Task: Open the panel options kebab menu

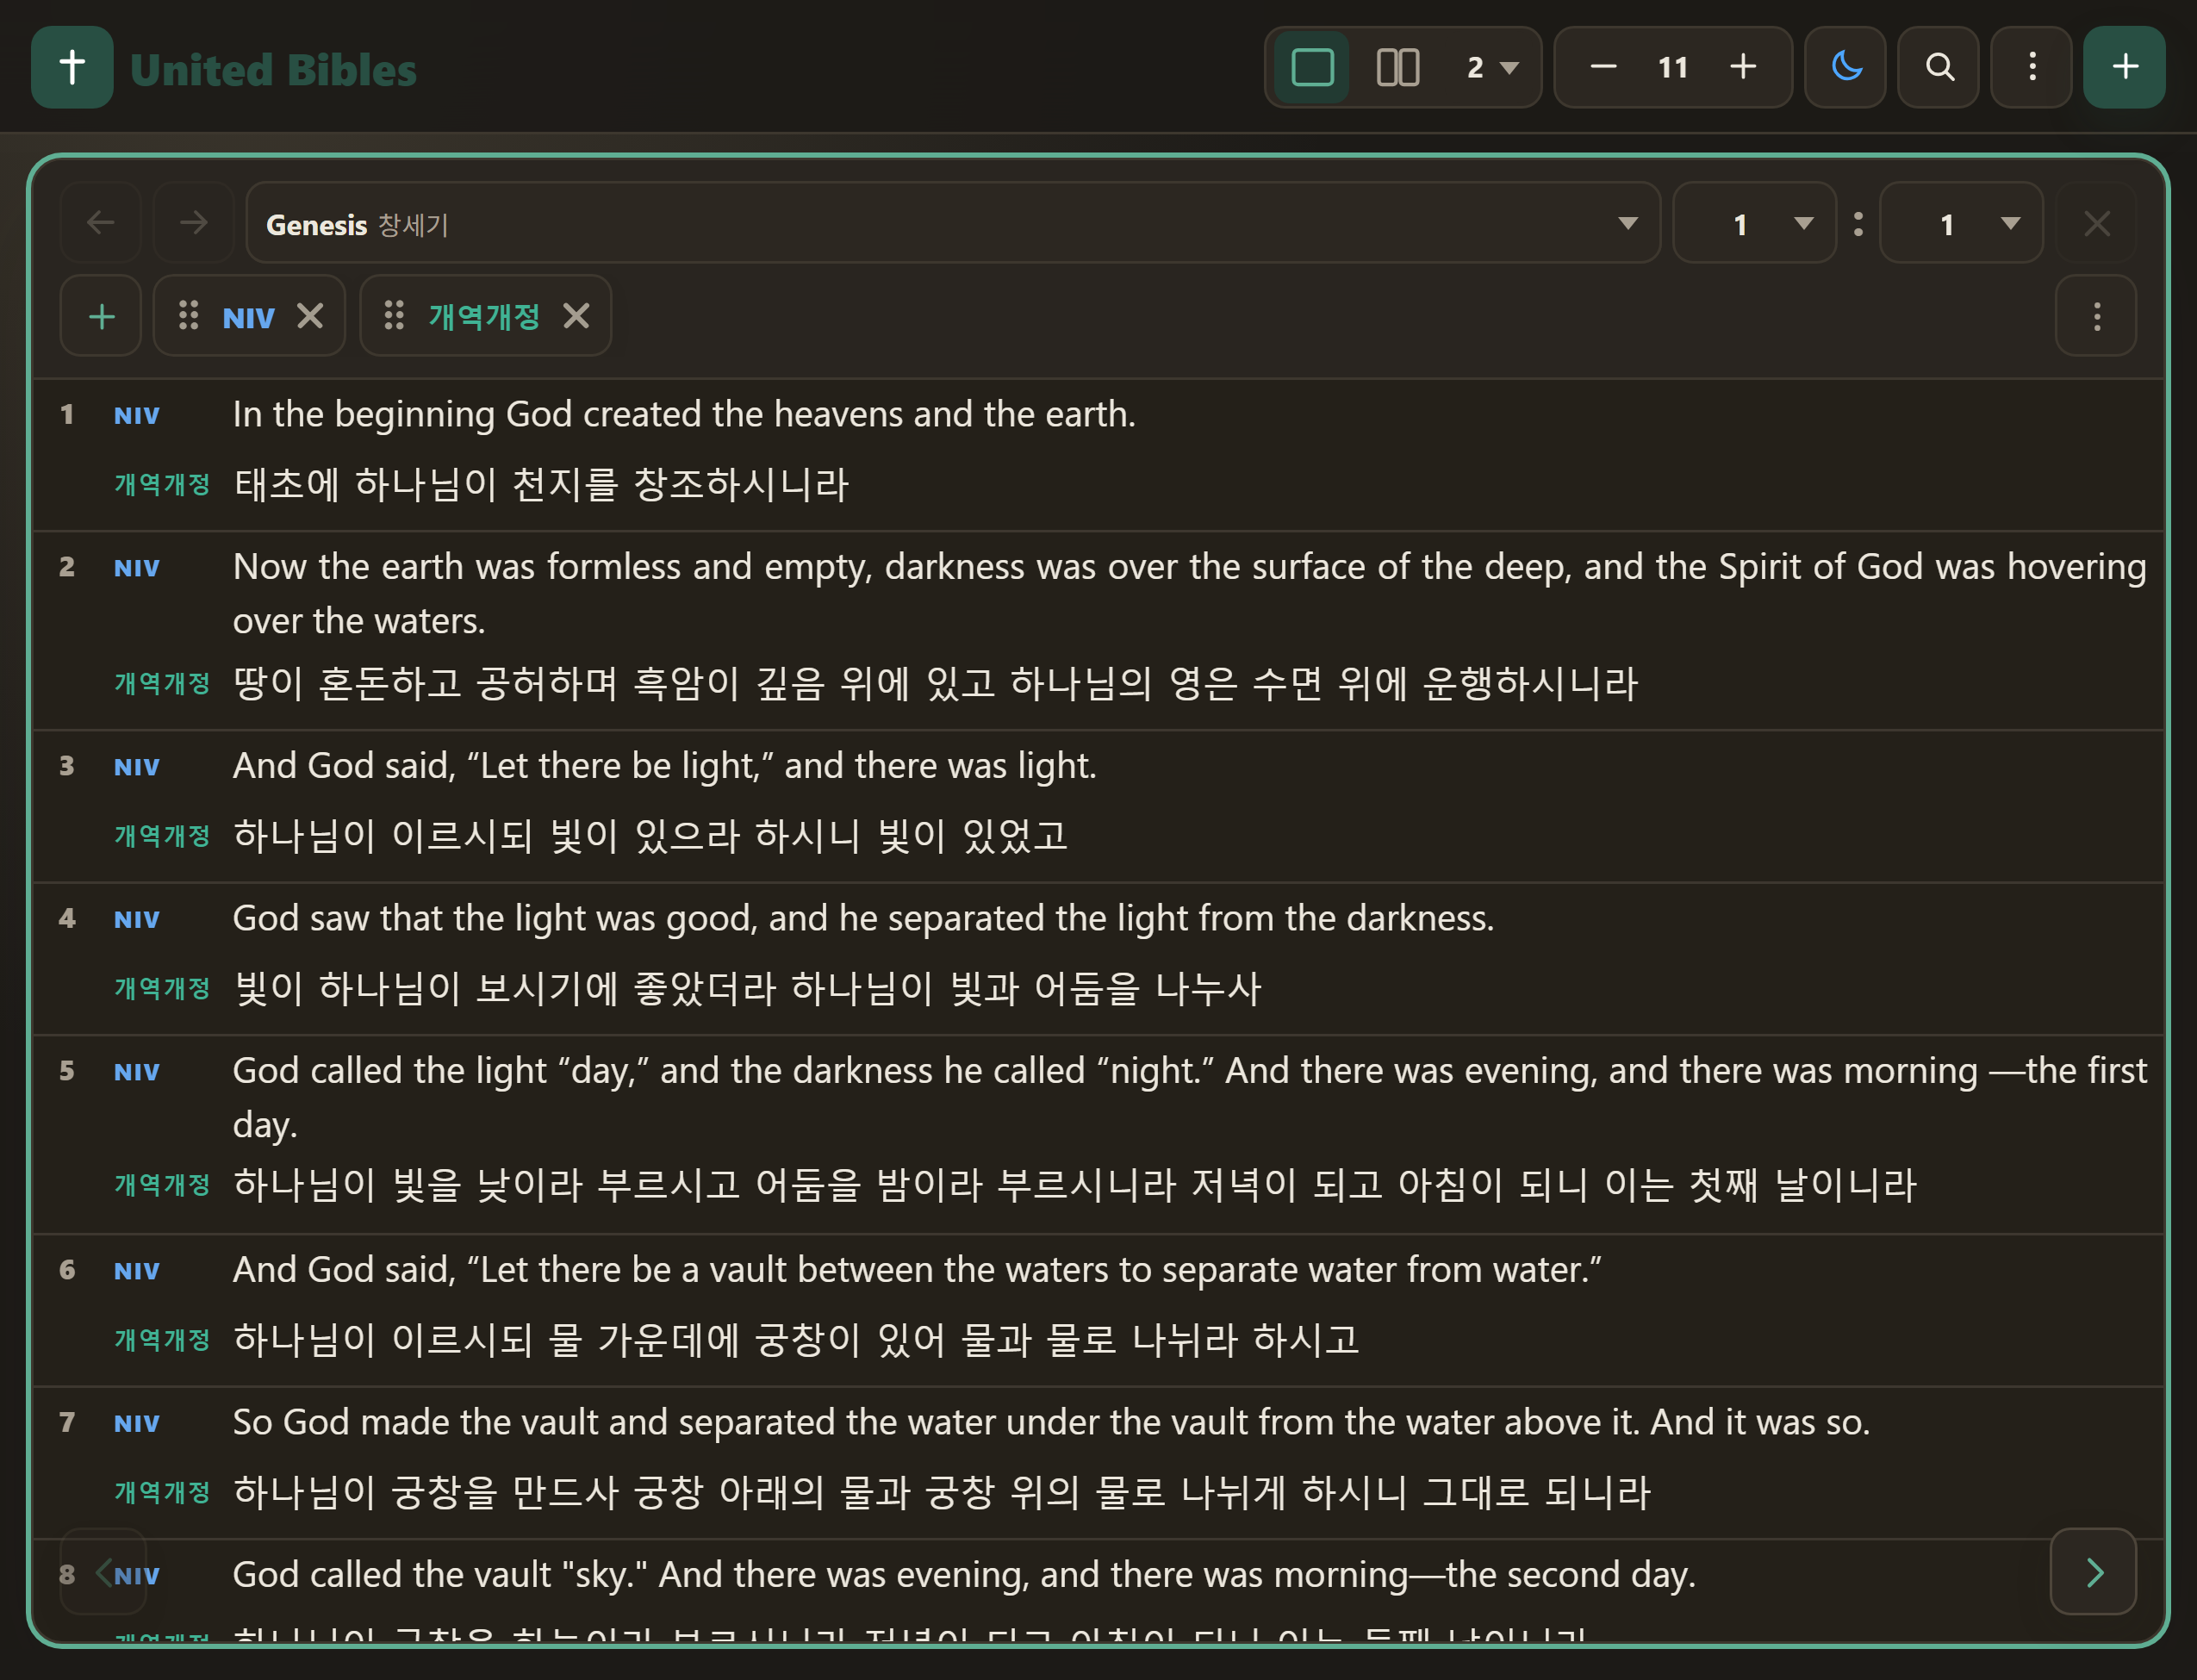Action: 2096,316
